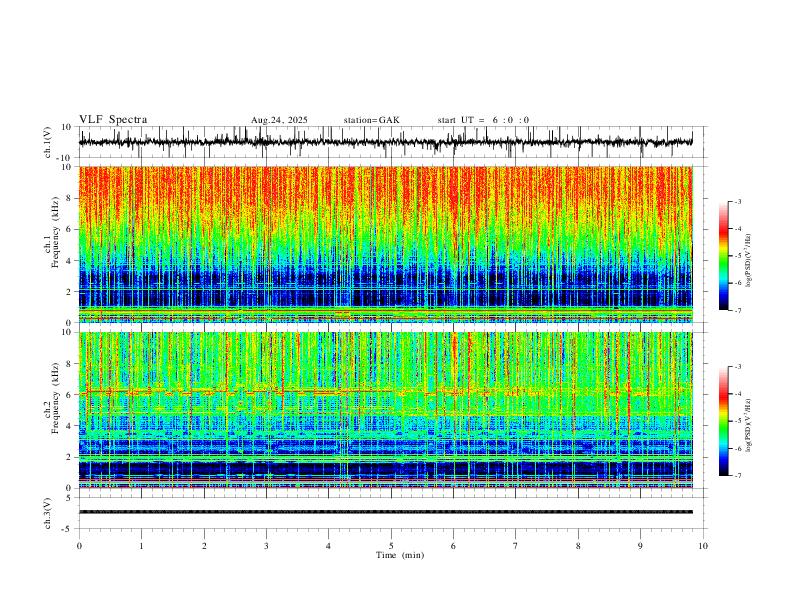
Task: Click the "Time (min)" axis title
Action: pos(400,555)
